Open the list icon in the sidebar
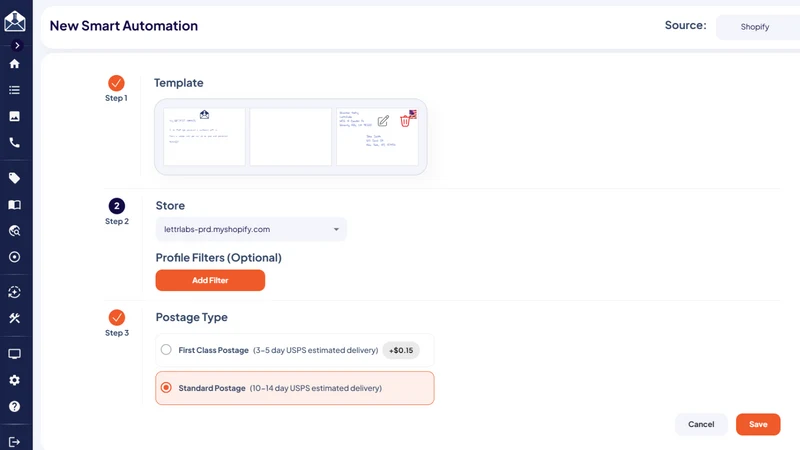The image size is (800, 450). pos(14,90)
